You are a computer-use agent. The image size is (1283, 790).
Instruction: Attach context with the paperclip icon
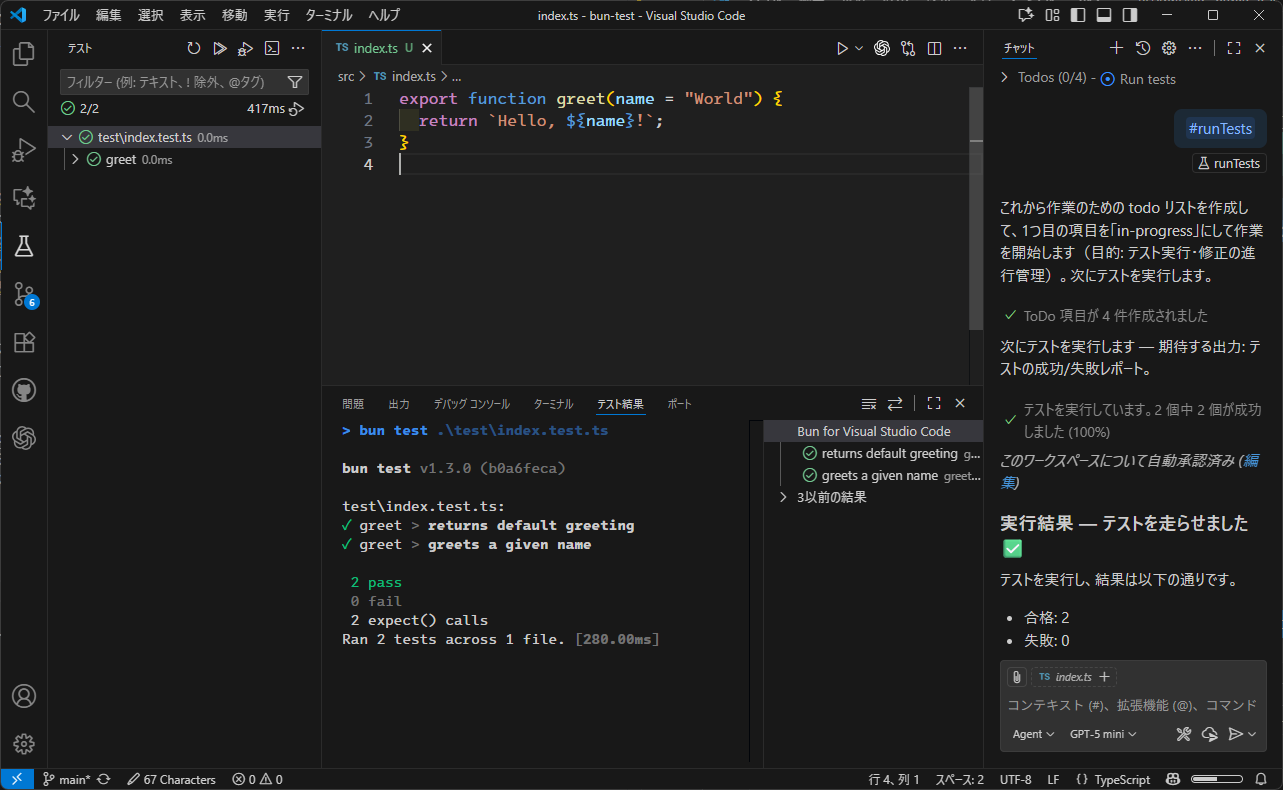coord(1016,677)
